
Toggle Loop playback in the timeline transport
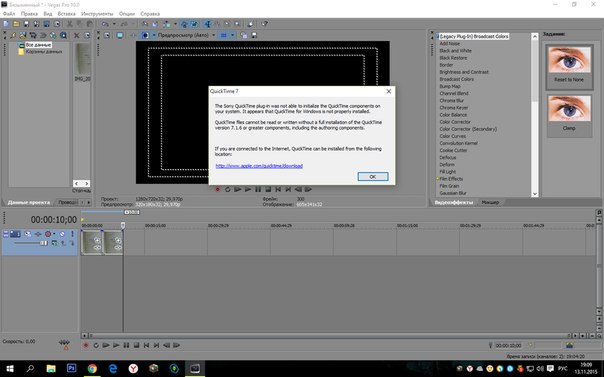pos(96,345)
